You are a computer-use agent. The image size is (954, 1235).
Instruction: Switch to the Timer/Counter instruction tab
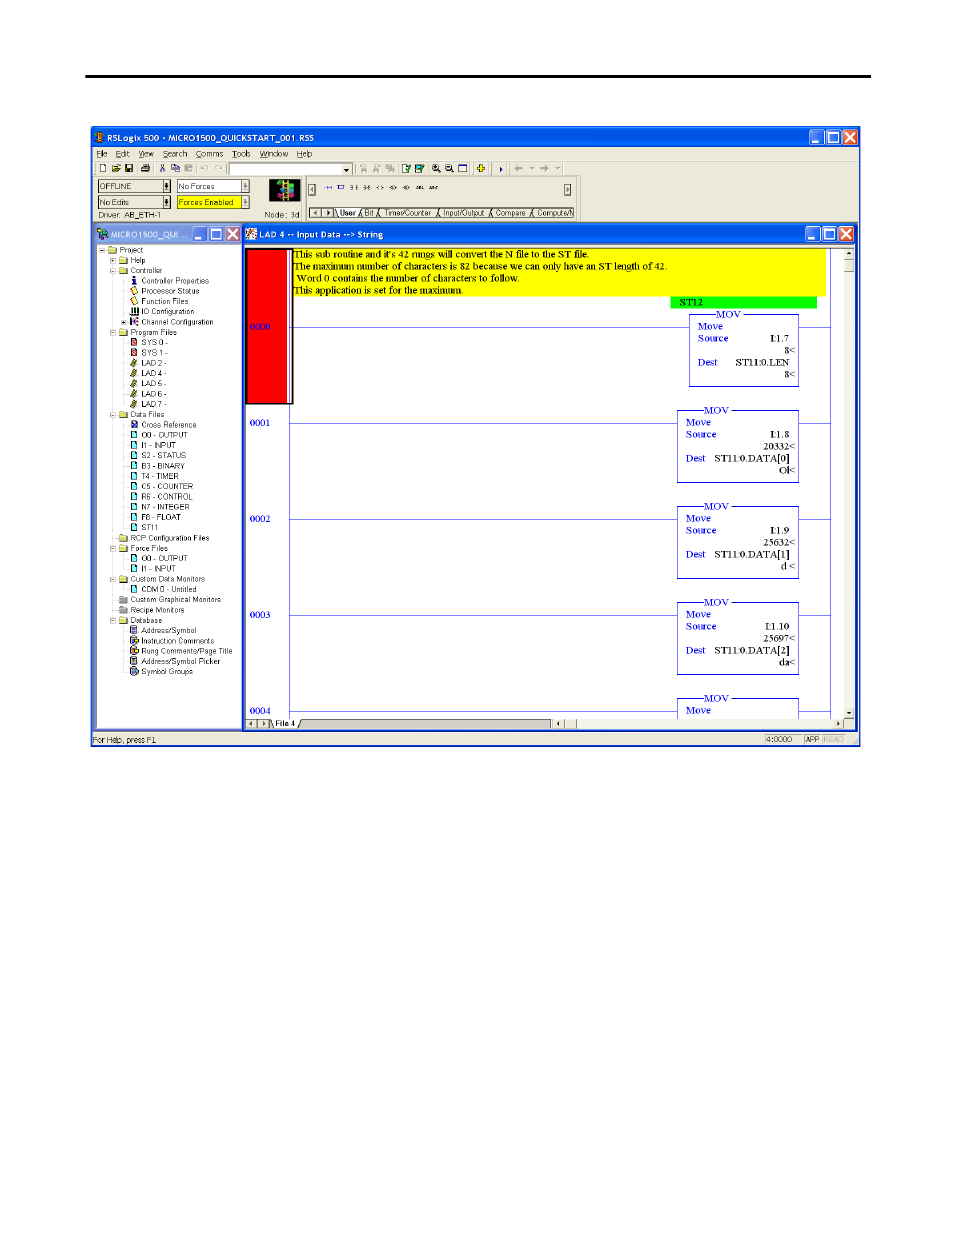coord(407,213)
